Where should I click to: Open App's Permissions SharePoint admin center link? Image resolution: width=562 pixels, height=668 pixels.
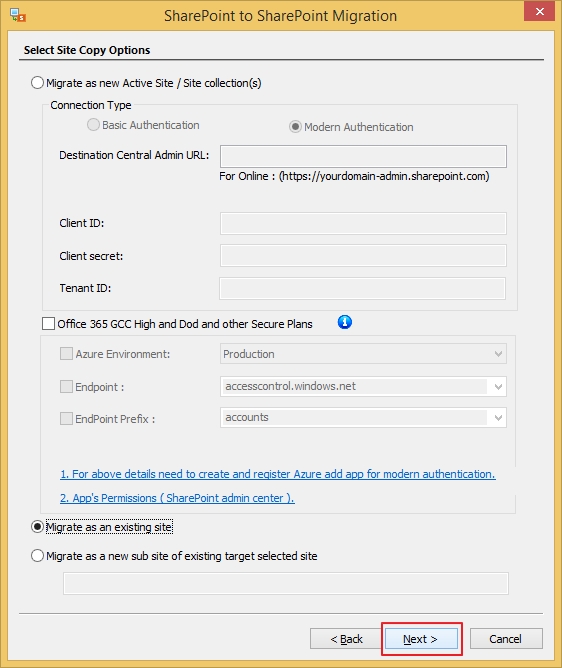[177, 498]
